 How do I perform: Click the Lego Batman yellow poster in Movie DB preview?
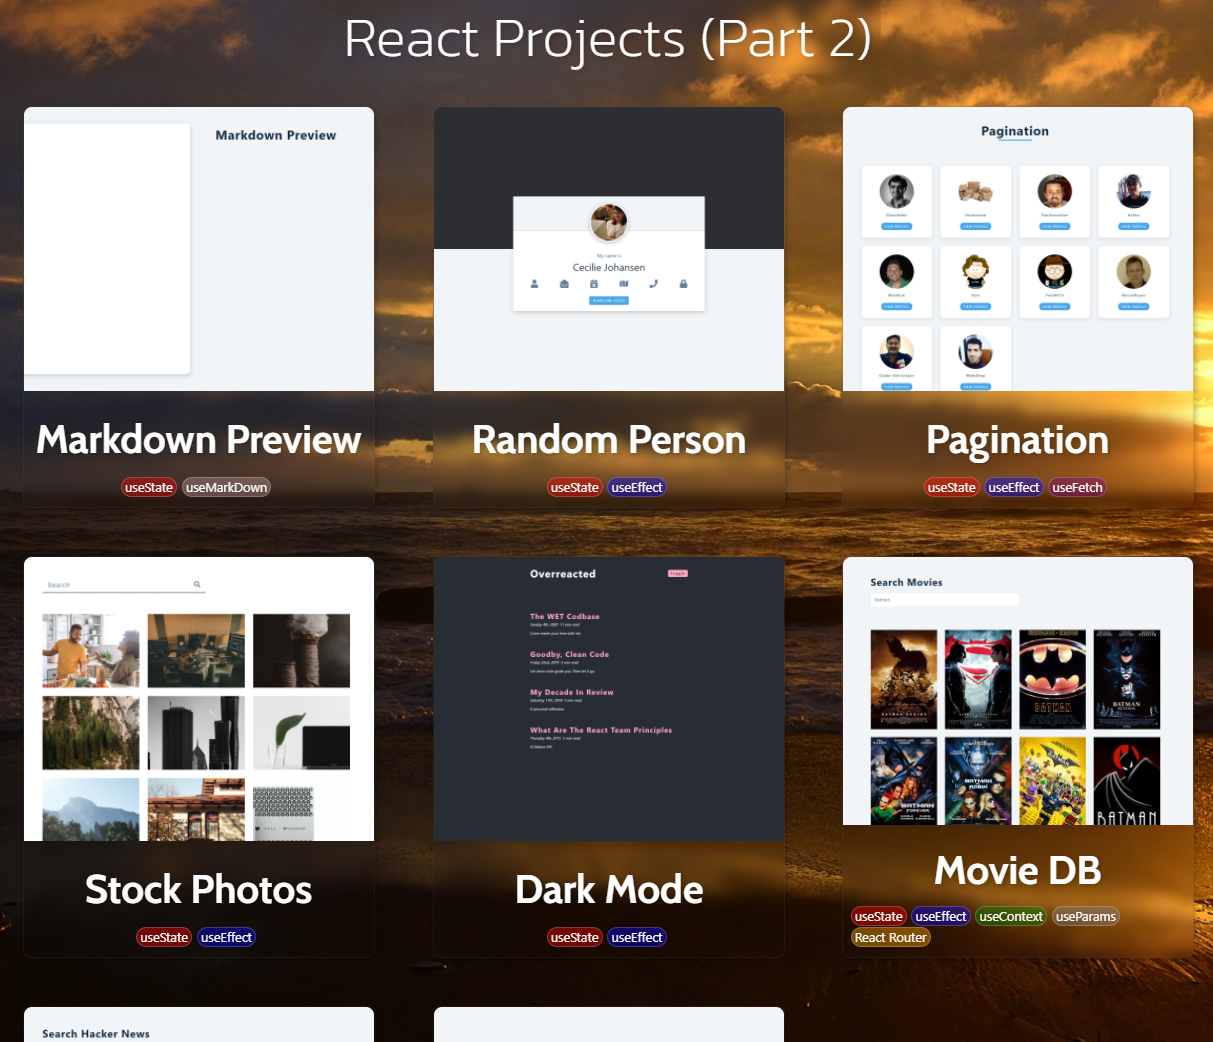1053,780
